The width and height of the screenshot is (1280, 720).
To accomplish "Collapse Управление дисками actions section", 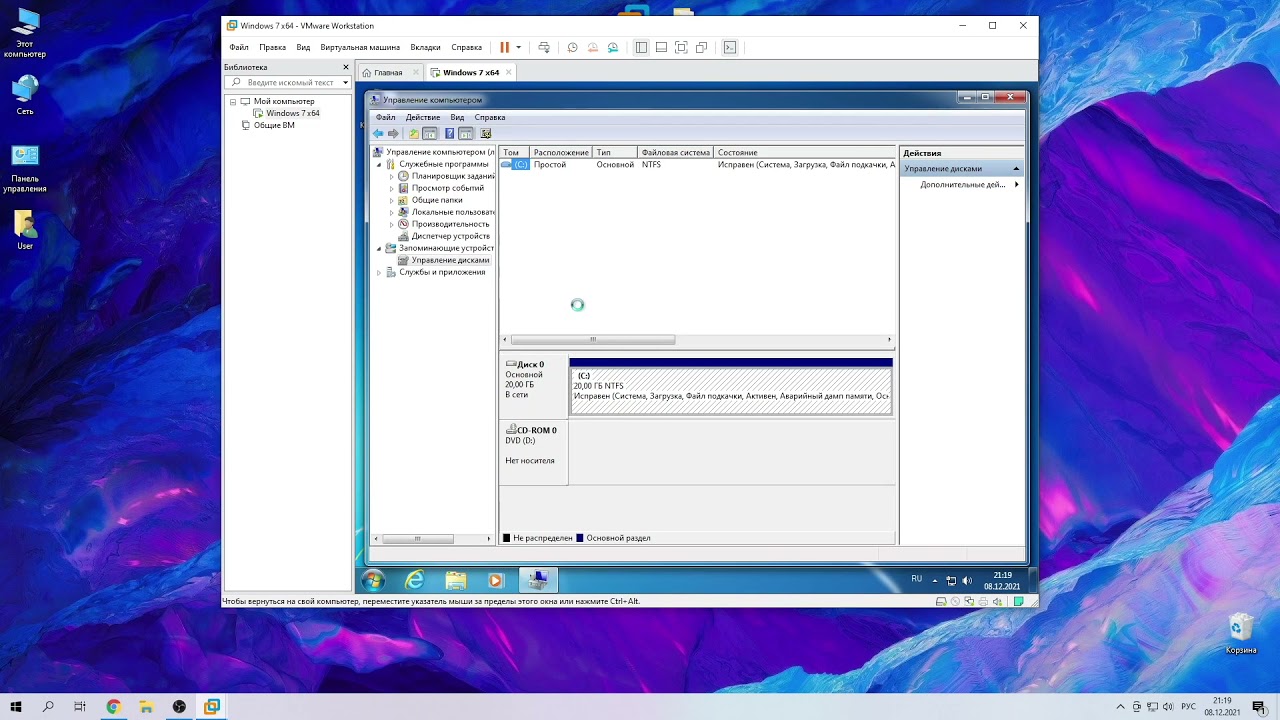I will click(x=1017, y=168).
